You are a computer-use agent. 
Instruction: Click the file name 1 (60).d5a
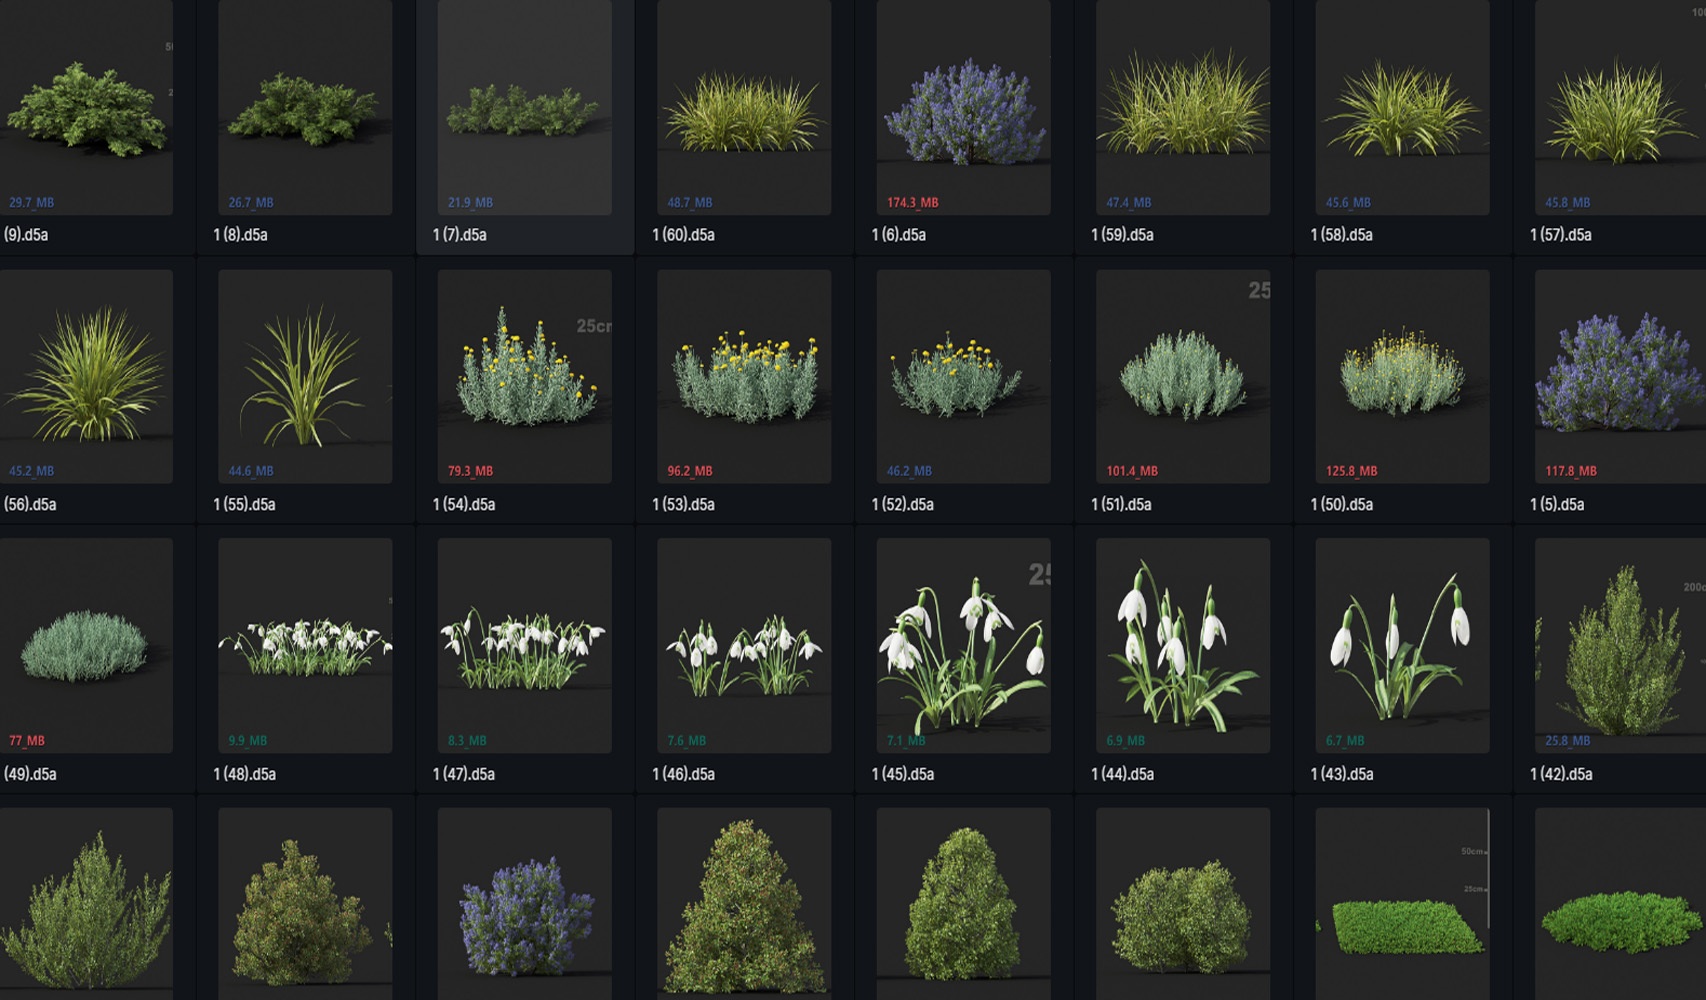(683, 235)
